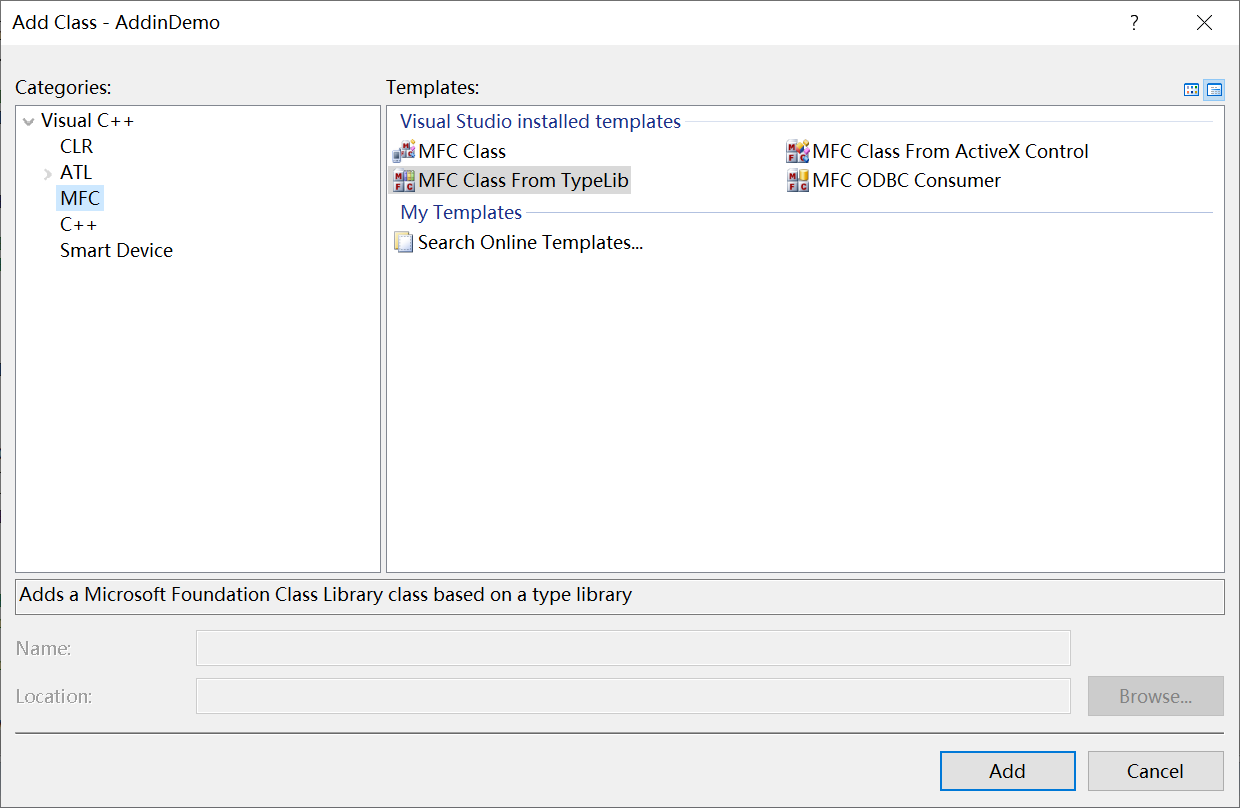This screenshot has width=1240, height=808.
Task: Pick the MFC ODBC Consumer icon
Action: pyautogui.click(x=797, y=181)
